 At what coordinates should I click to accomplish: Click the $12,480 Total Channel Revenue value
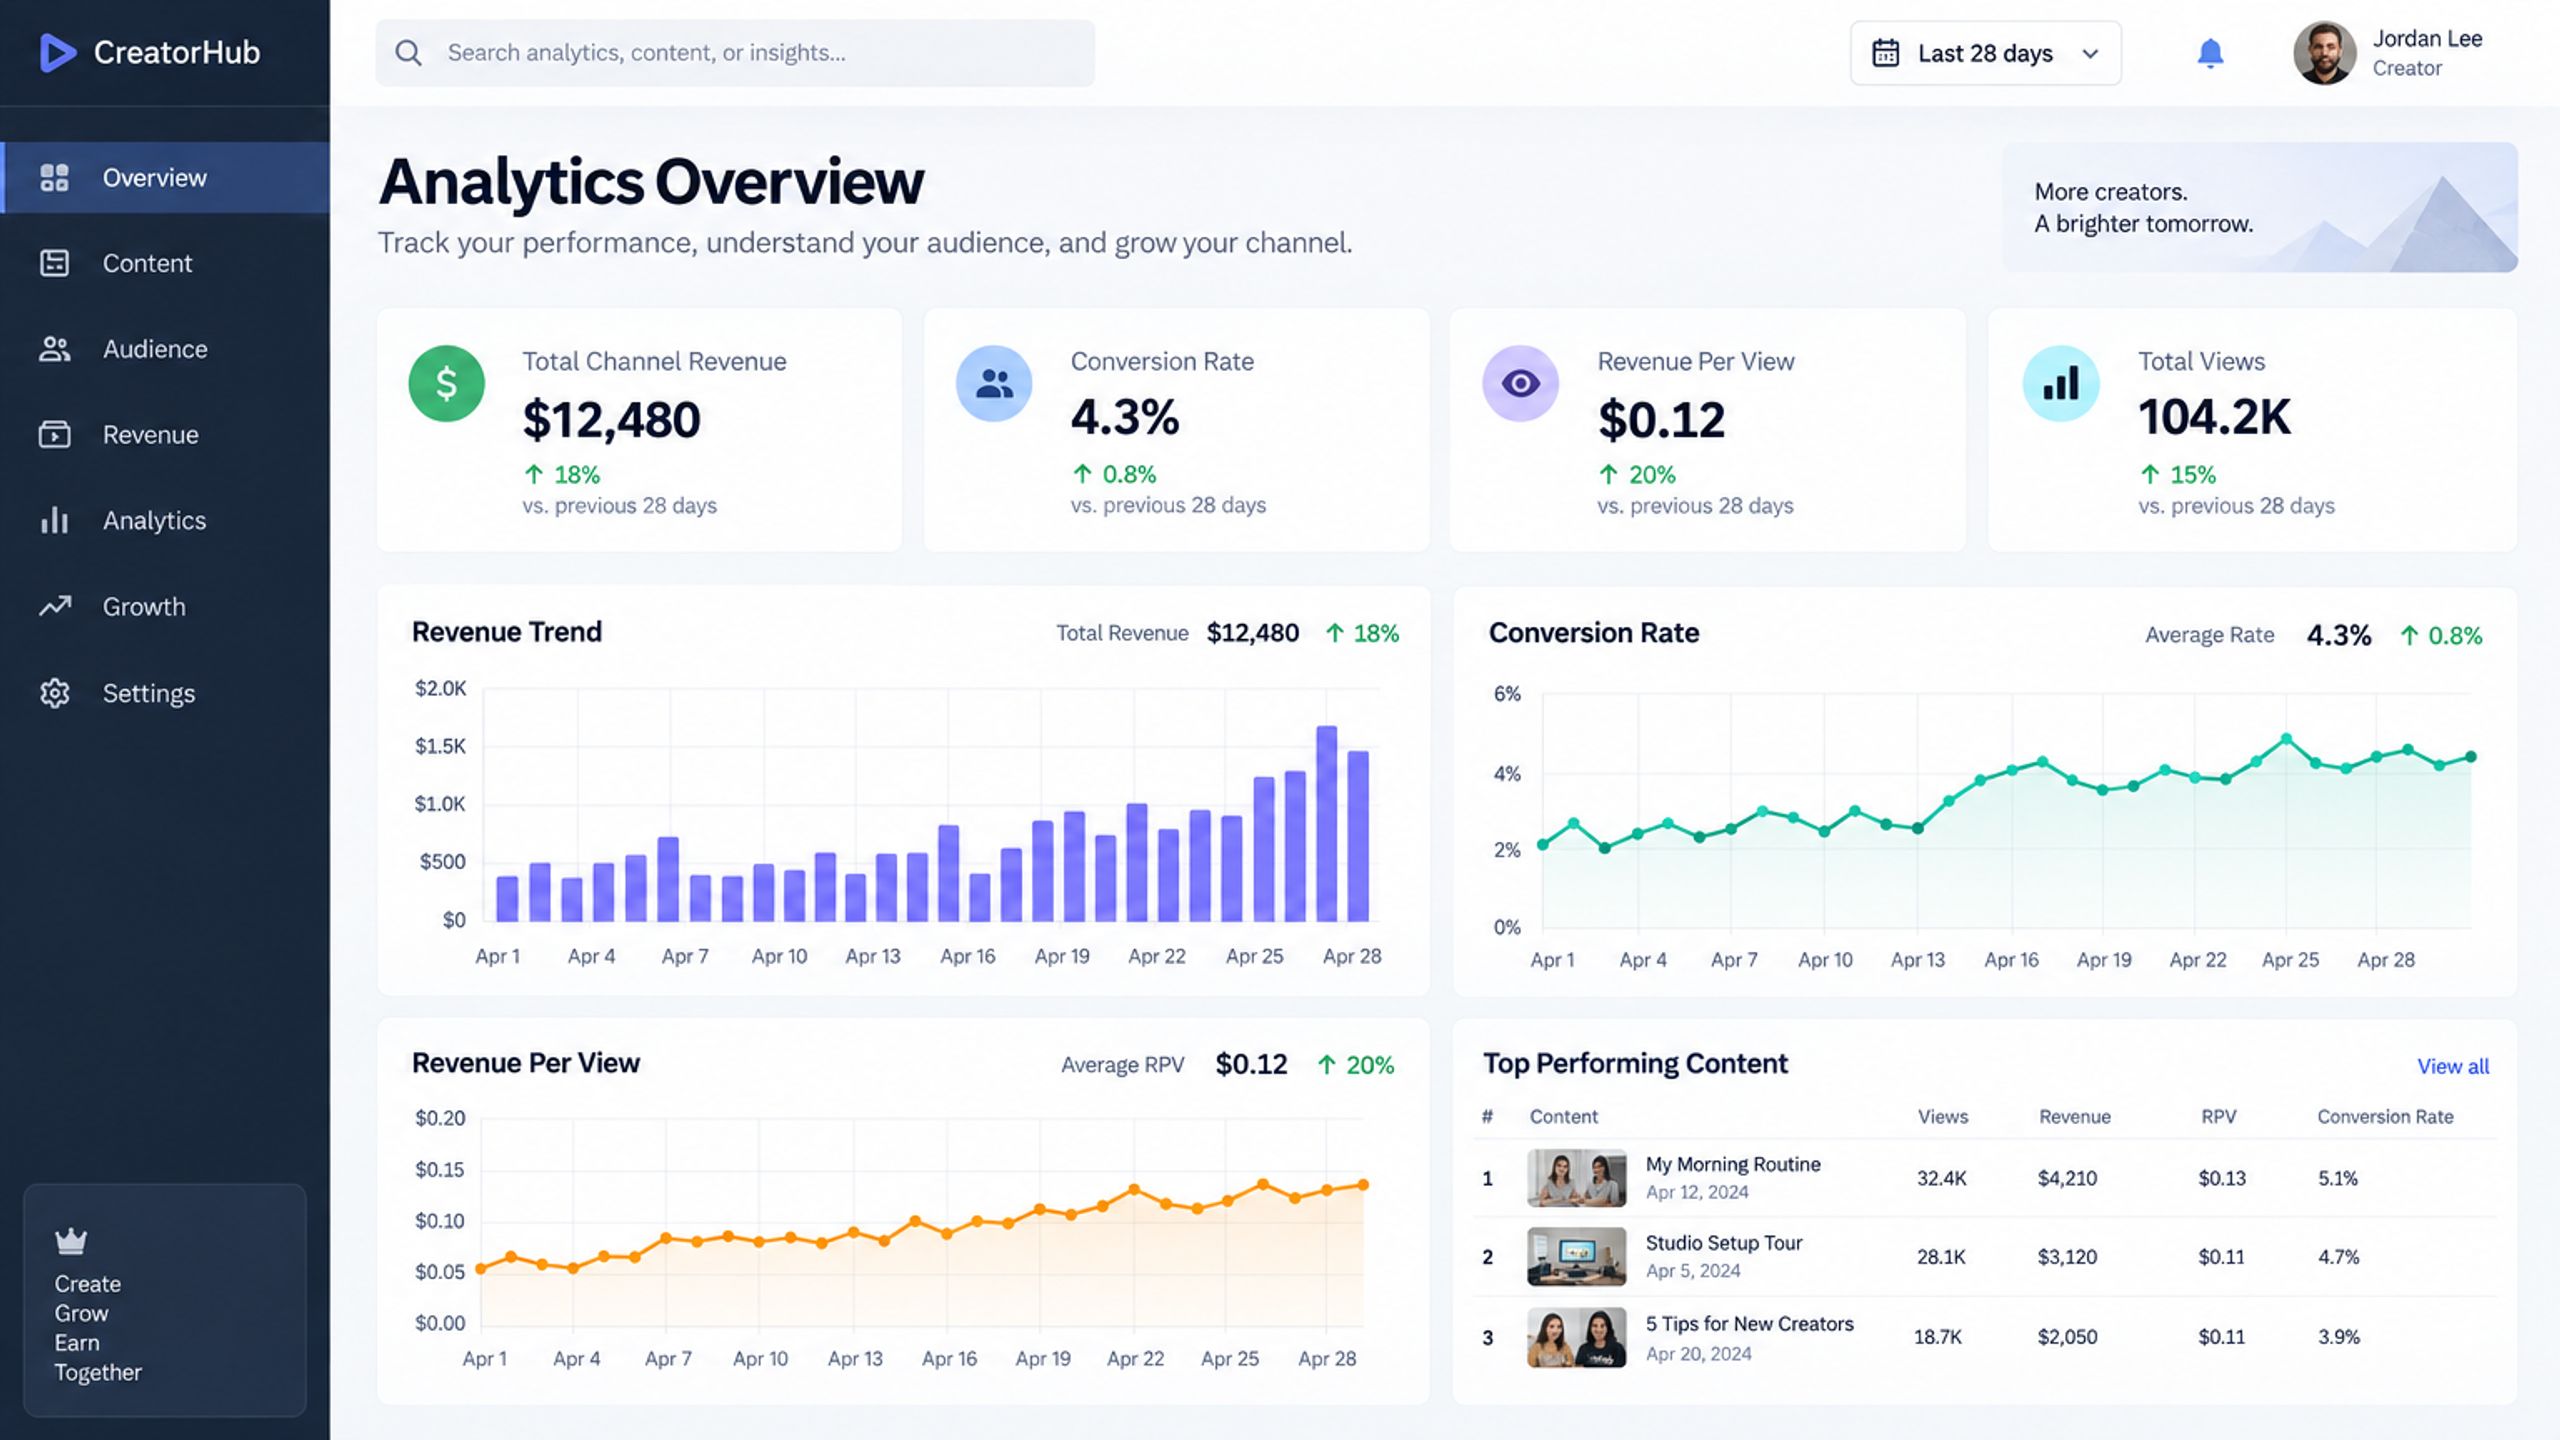point(611,419)
